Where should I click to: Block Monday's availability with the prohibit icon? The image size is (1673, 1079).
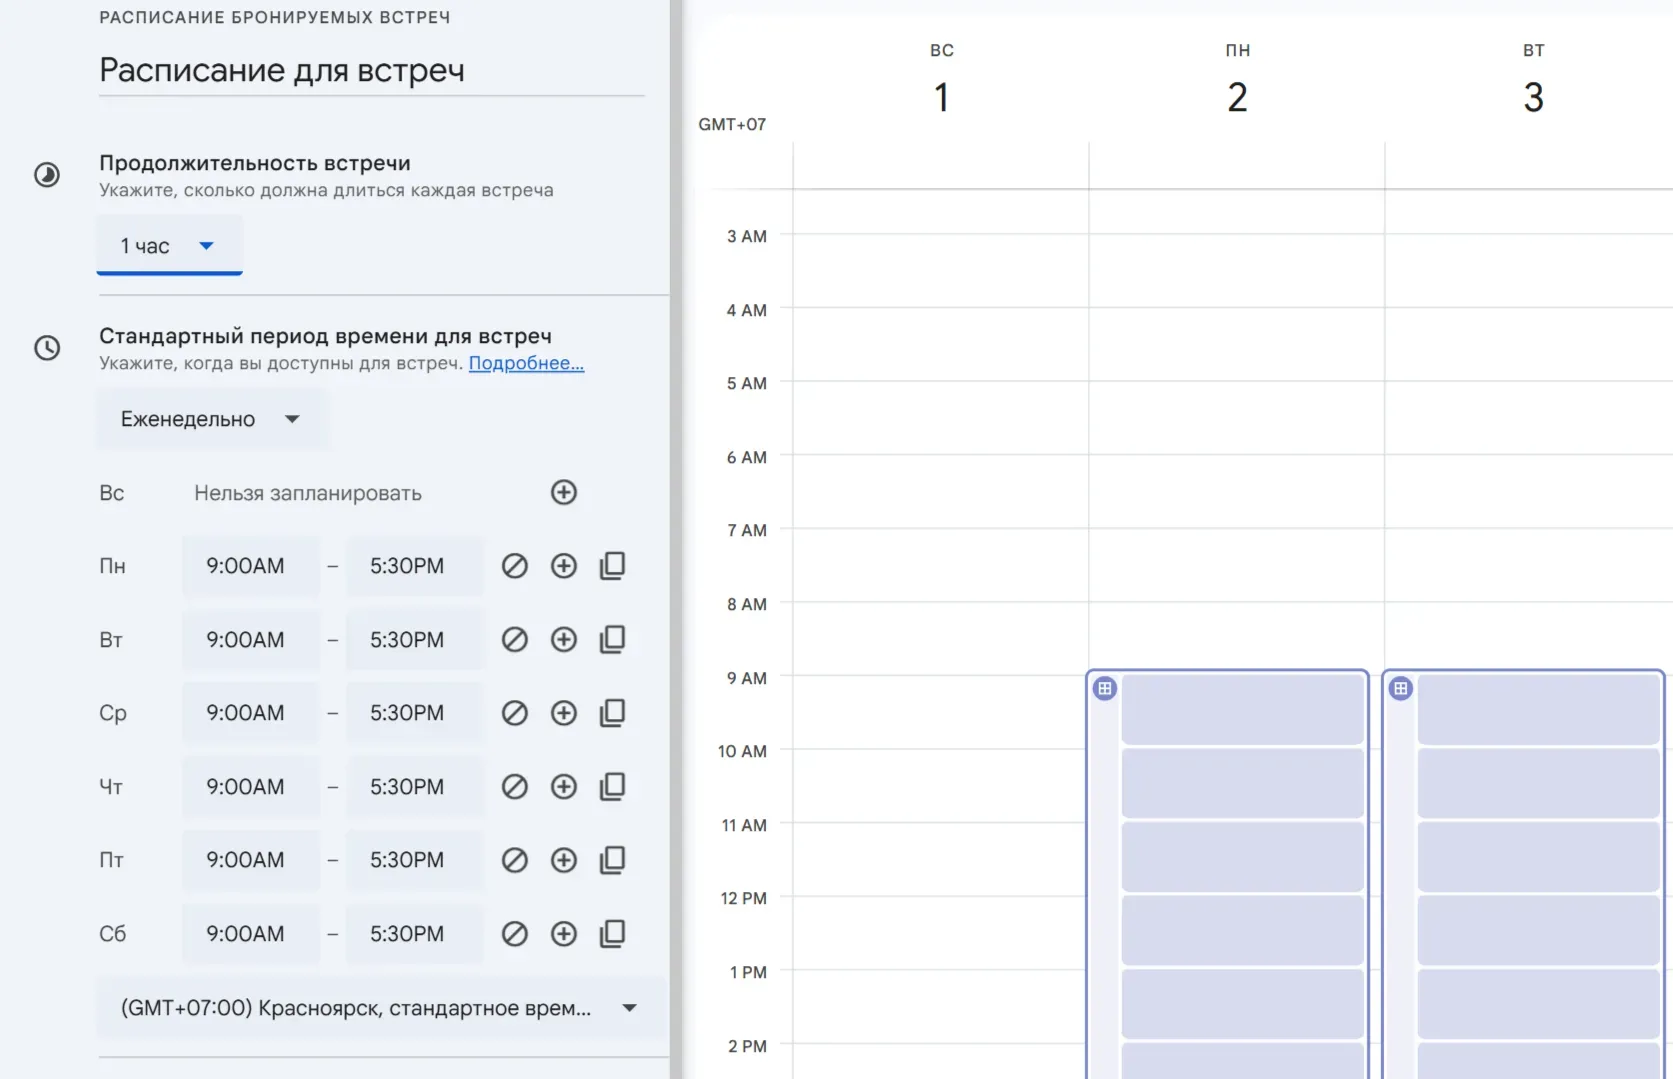tap(515, 566)
